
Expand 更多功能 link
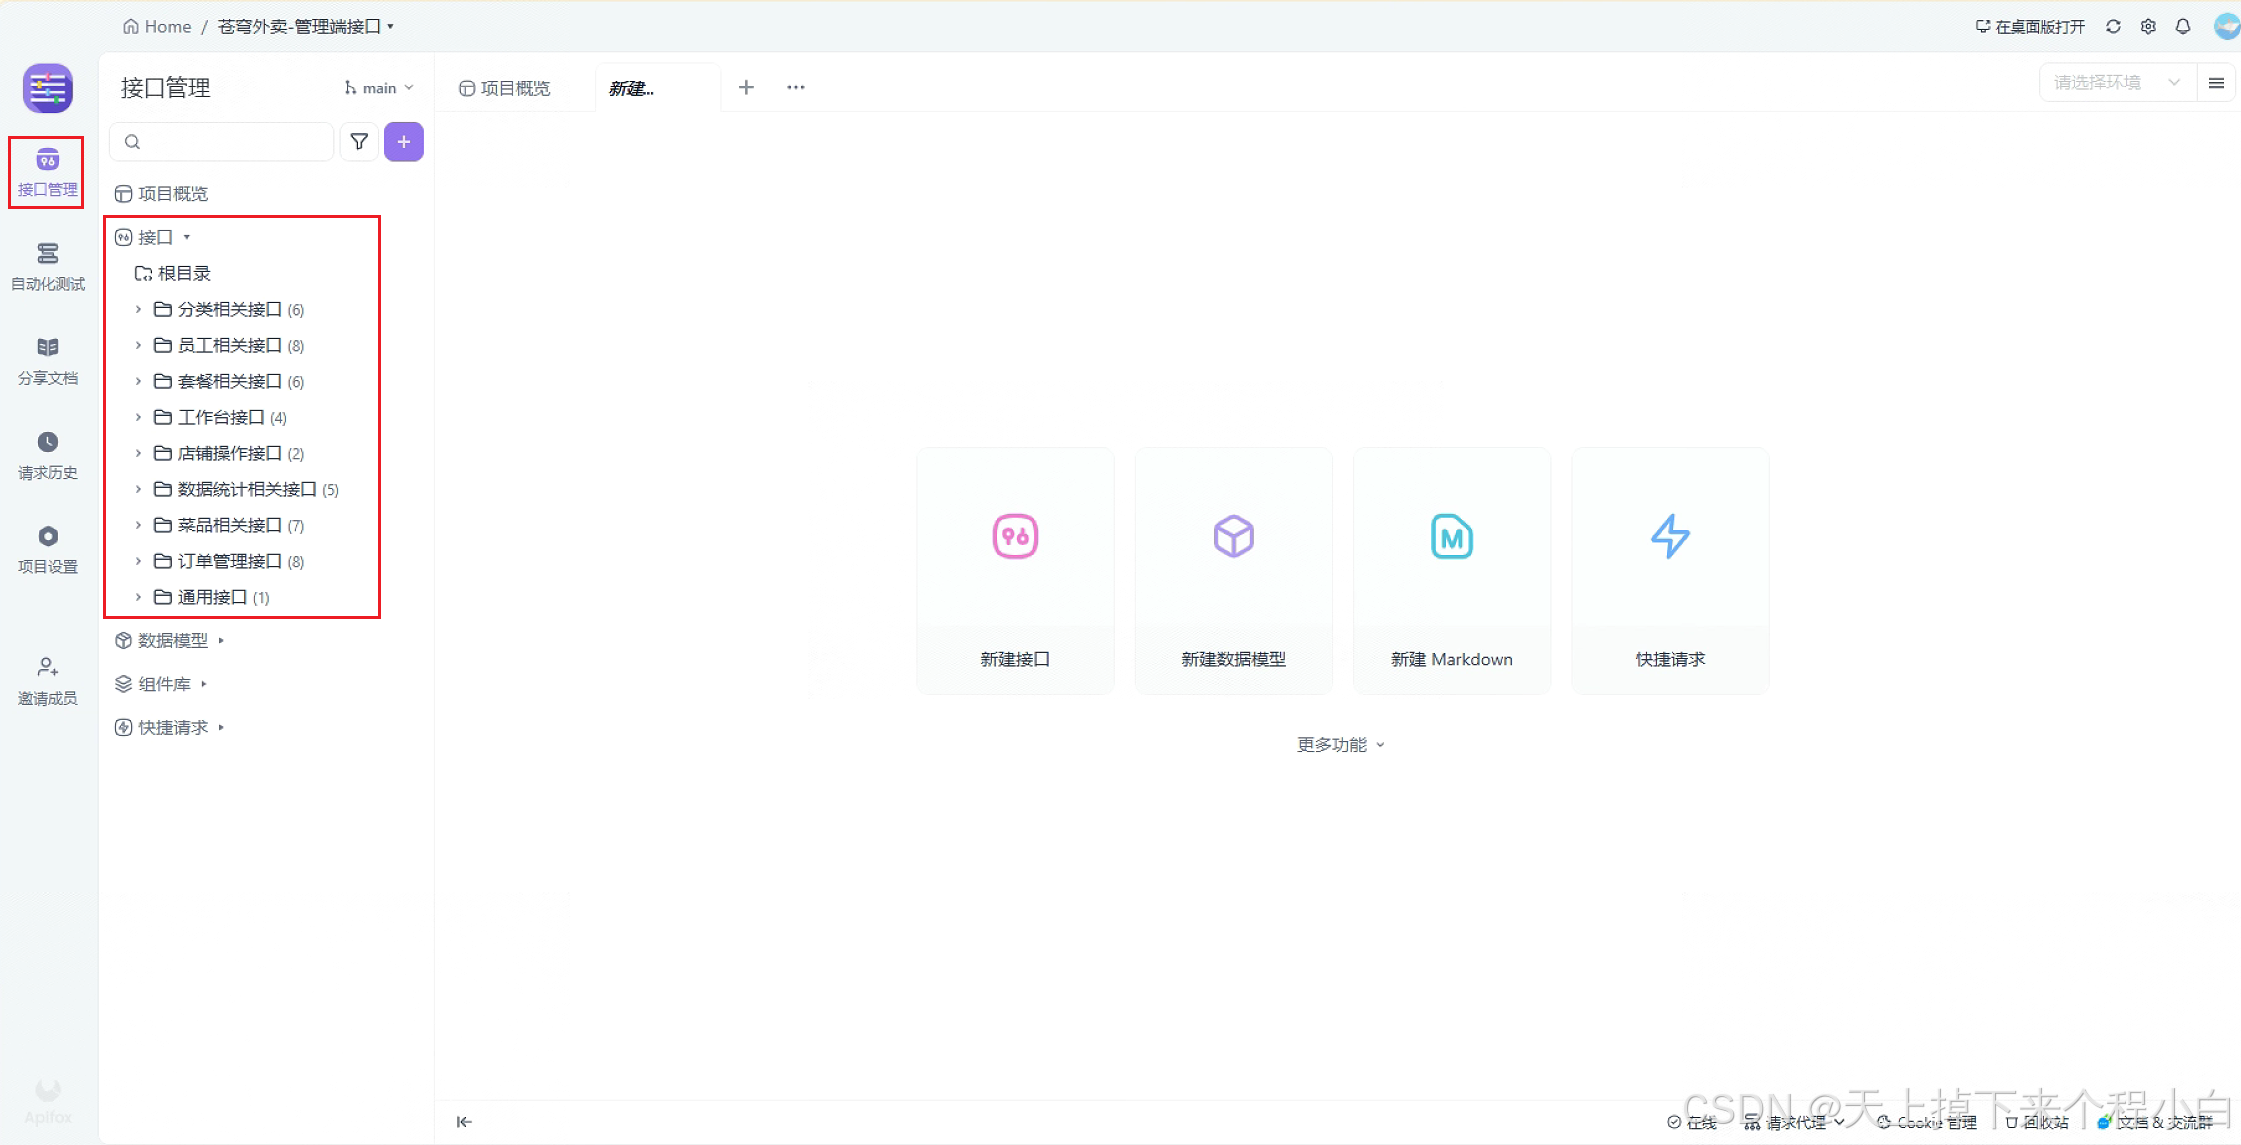point(1340,744)
